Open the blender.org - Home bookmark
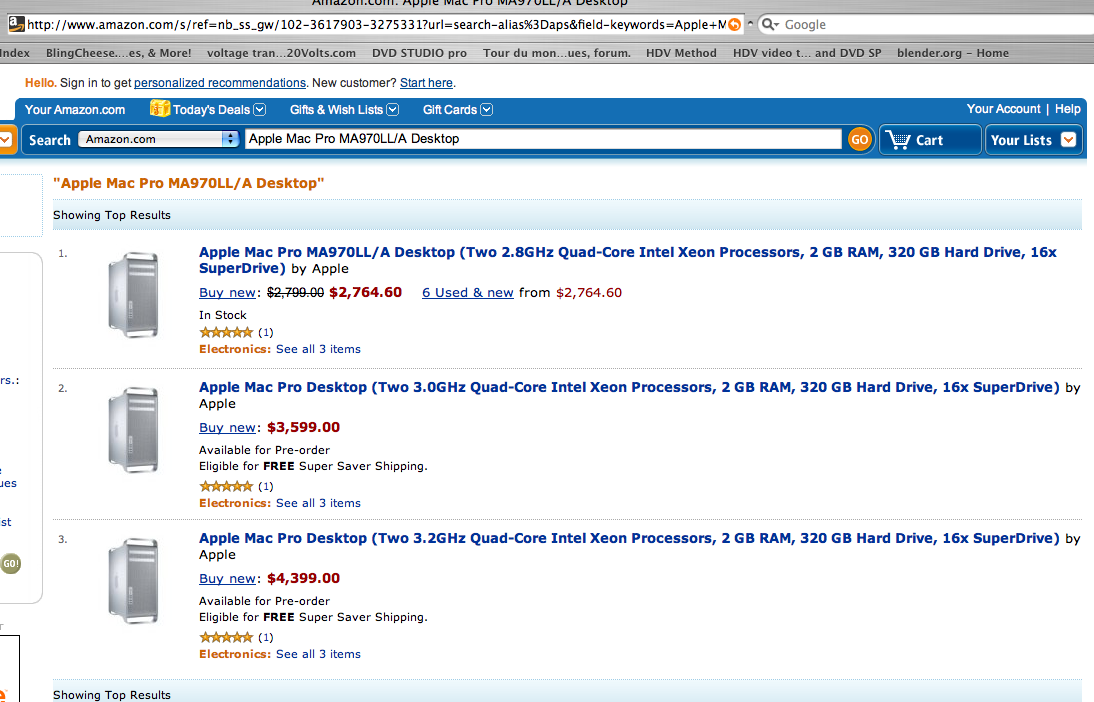The width and height of the screenshot is (1094, 702). pyautogui.click(x=953, y=53)
